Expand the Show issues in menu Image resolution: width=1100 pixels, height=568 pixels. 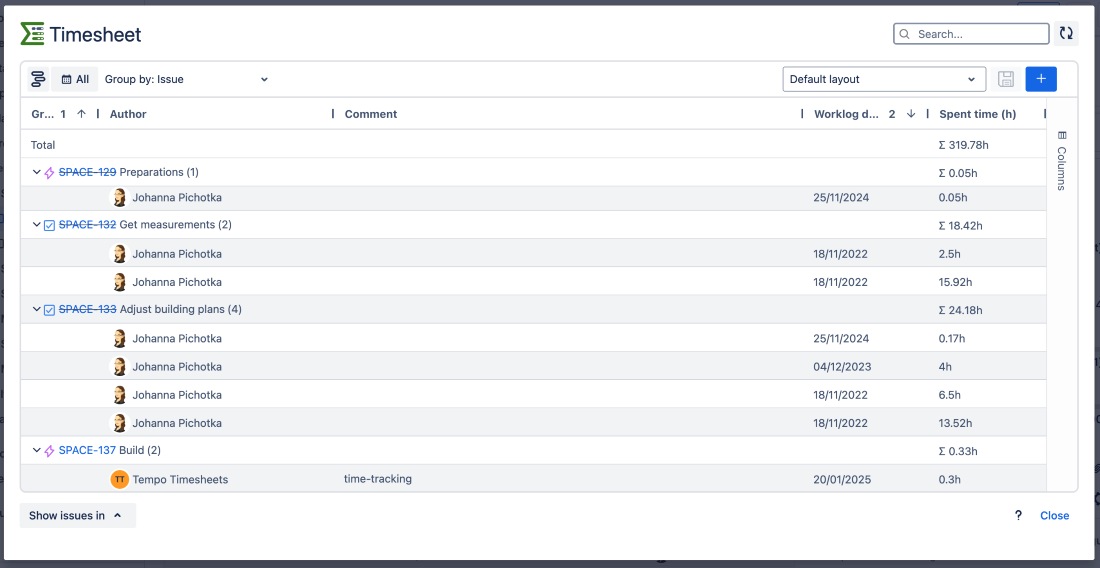(x=77, y=515)
